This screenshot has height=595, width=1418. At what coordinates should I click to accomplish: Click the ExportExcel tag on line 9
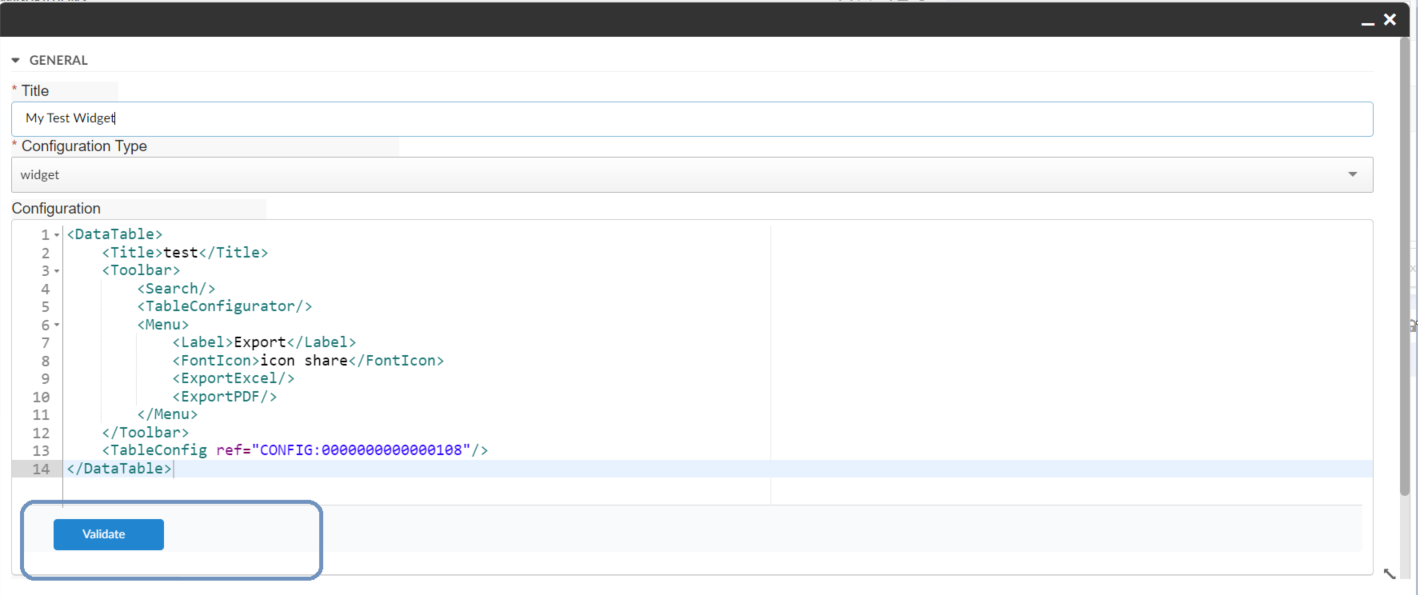[233, 379]
